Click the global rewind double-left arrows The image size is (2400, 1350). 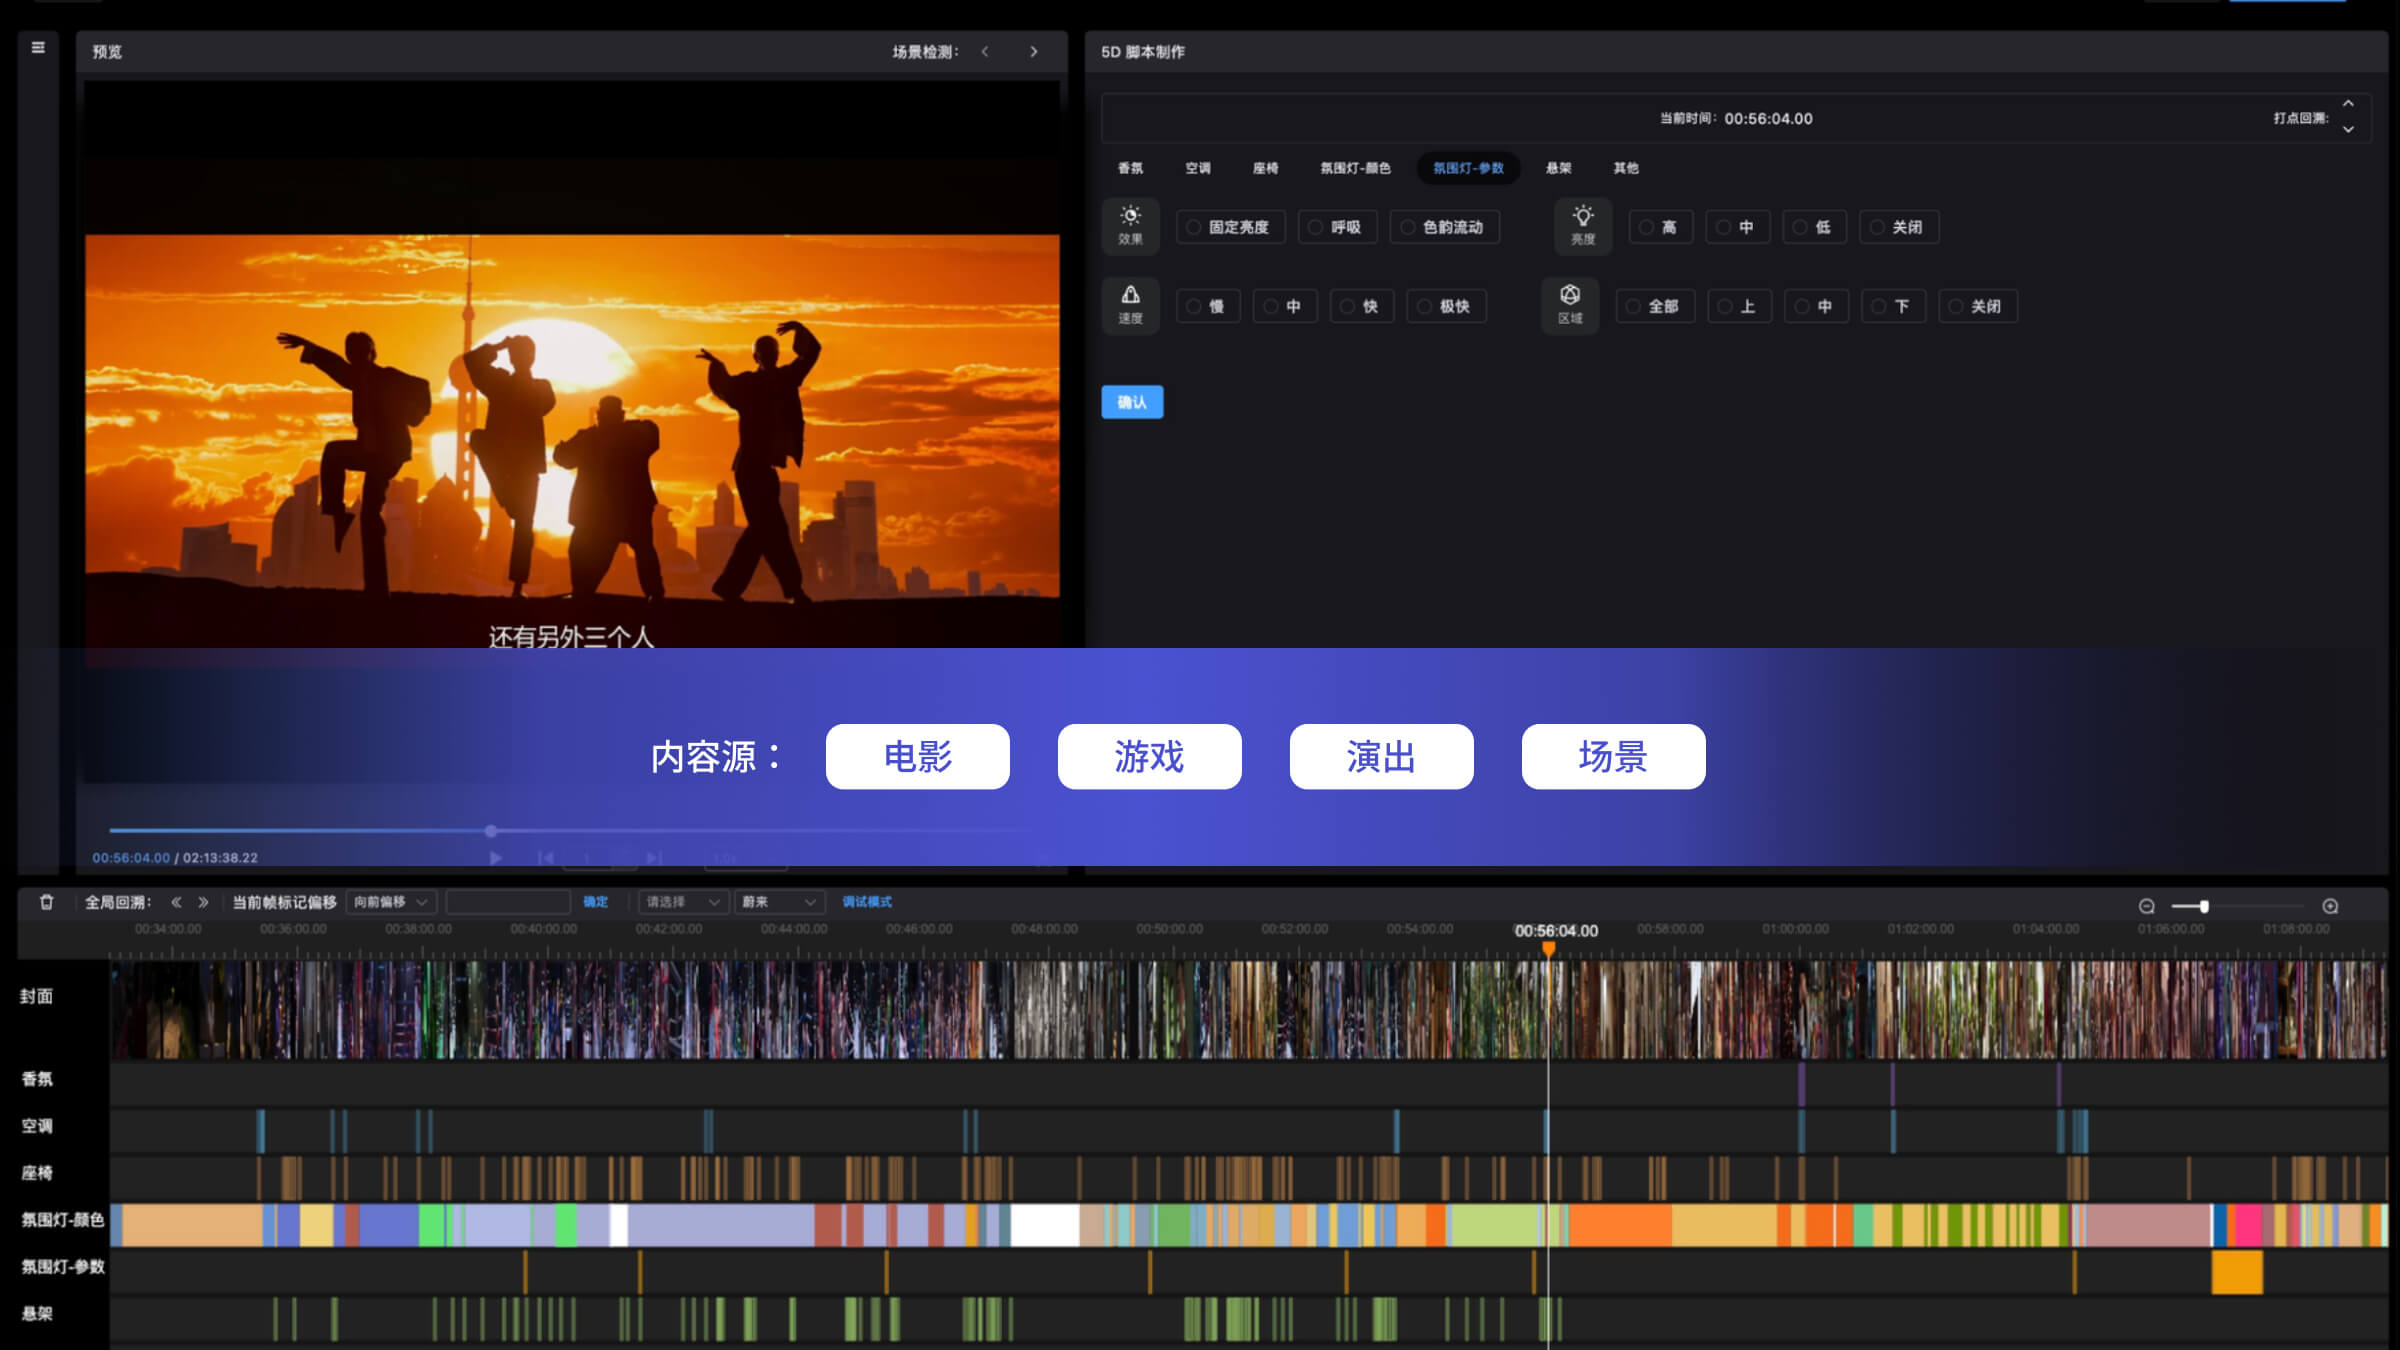tap(176, 902)
